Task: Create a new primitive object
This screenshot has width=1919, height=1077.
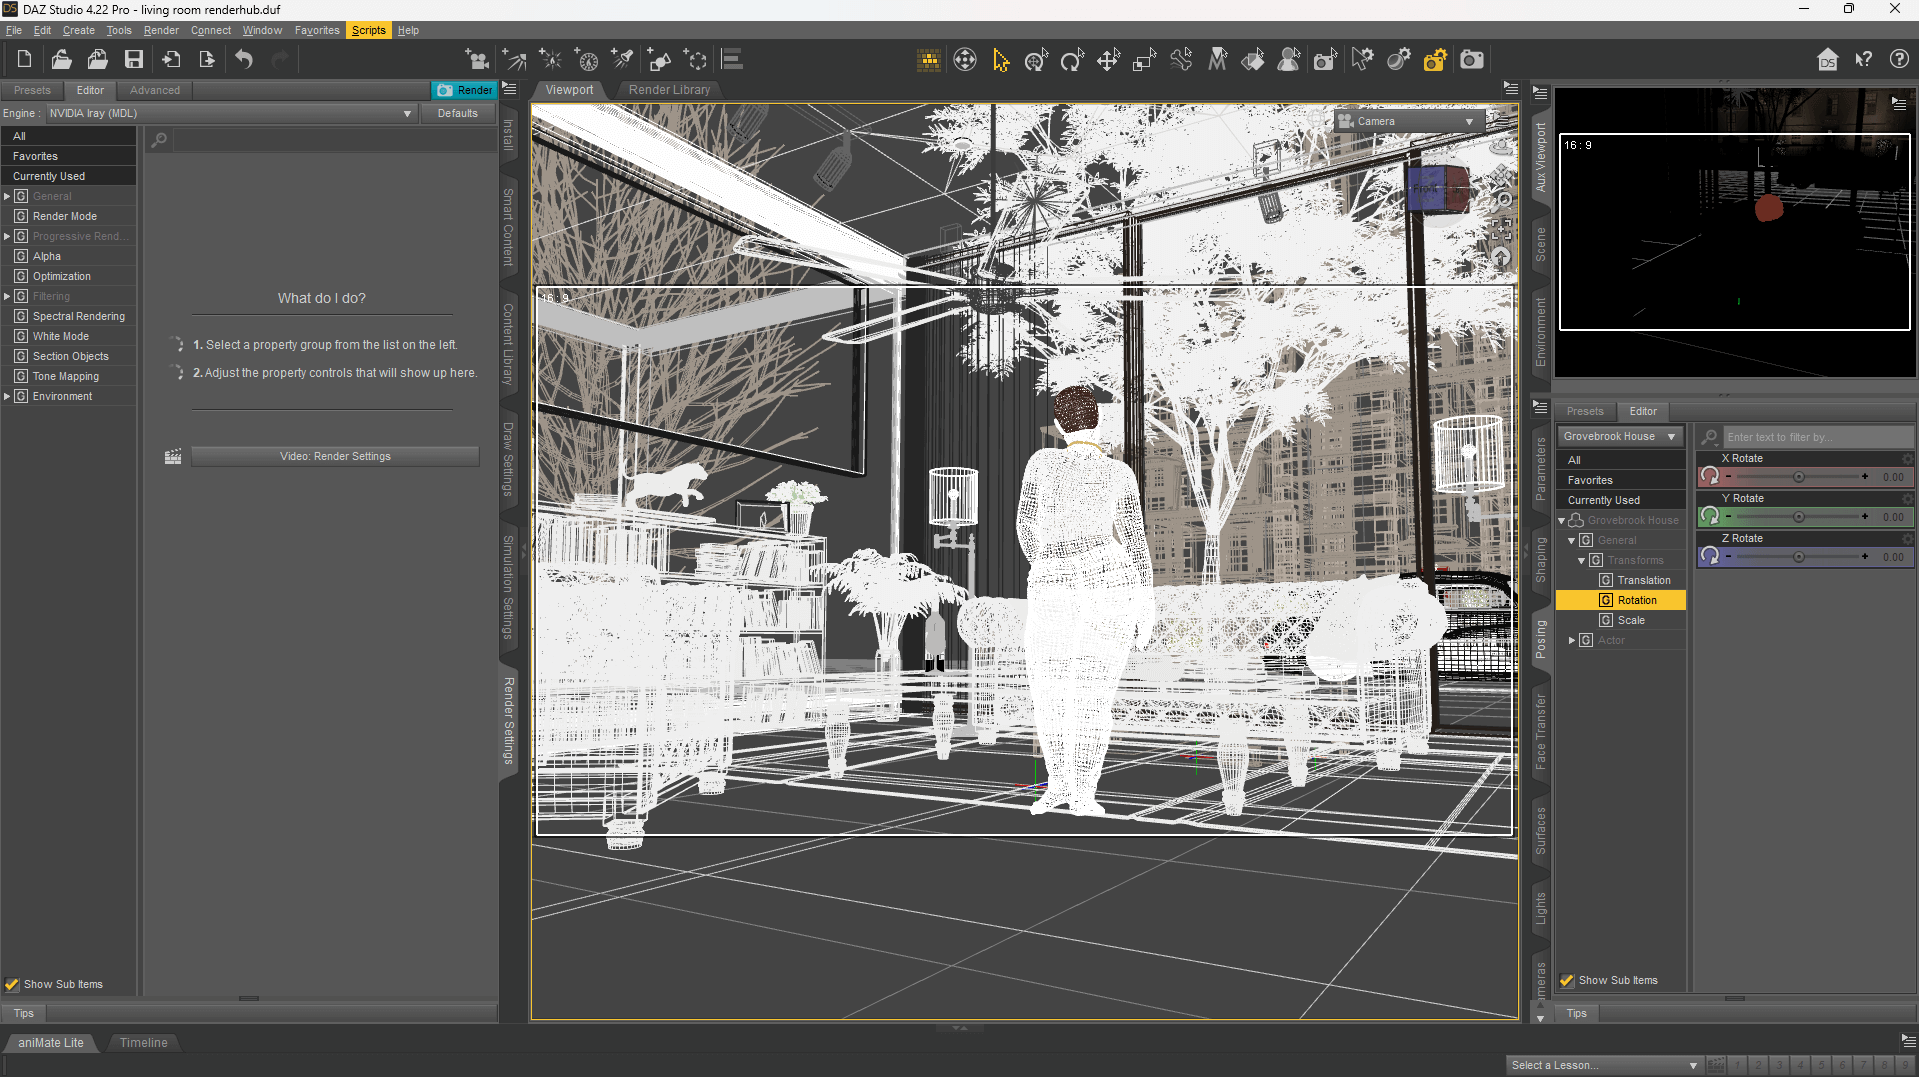Action: pyautogui.click(x=659, y=60)
